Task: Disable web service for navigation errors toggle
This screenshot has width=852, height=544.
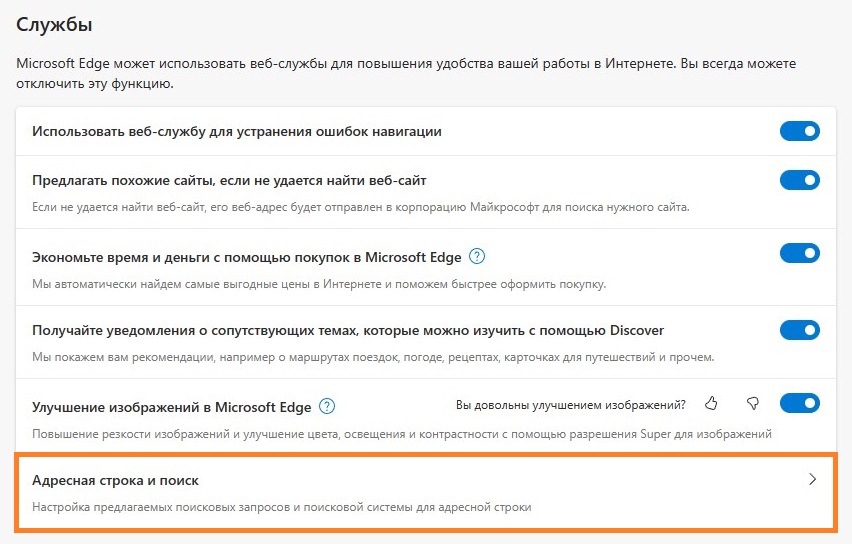Action: [x=799, y=131]
